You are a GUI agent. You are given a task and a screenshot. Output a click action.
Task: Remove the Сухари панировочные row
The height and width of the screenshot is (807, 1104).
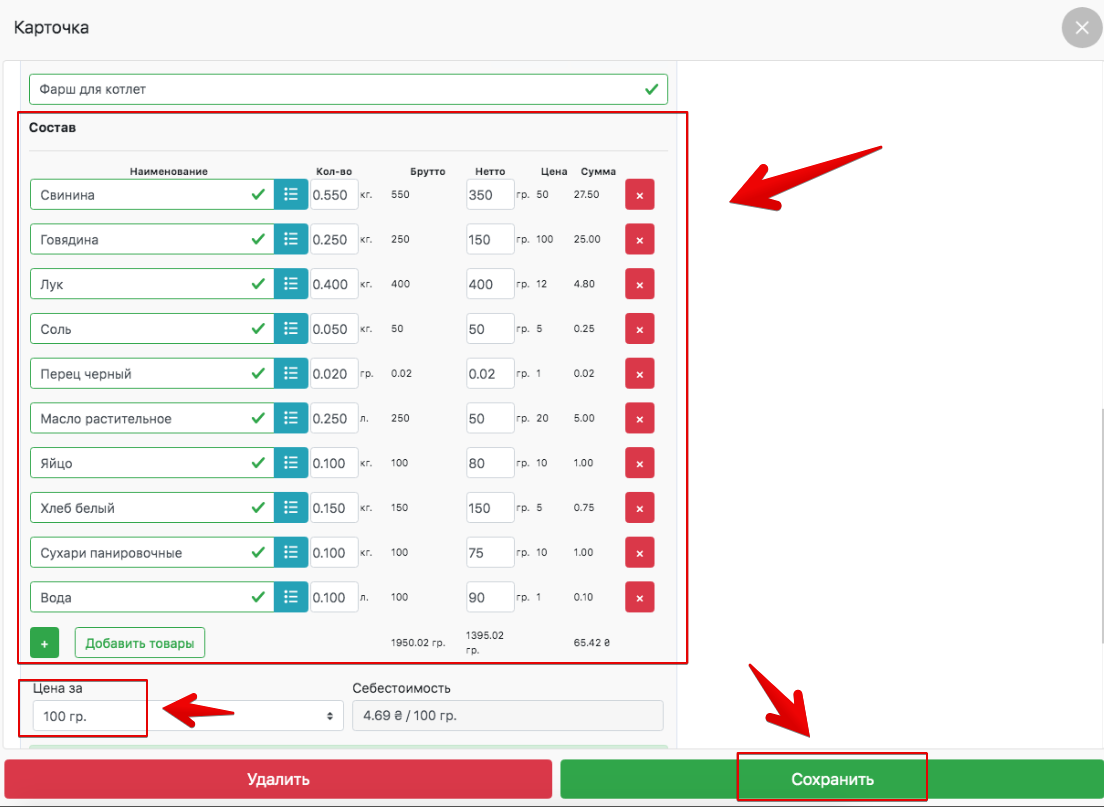coord(639,552)
